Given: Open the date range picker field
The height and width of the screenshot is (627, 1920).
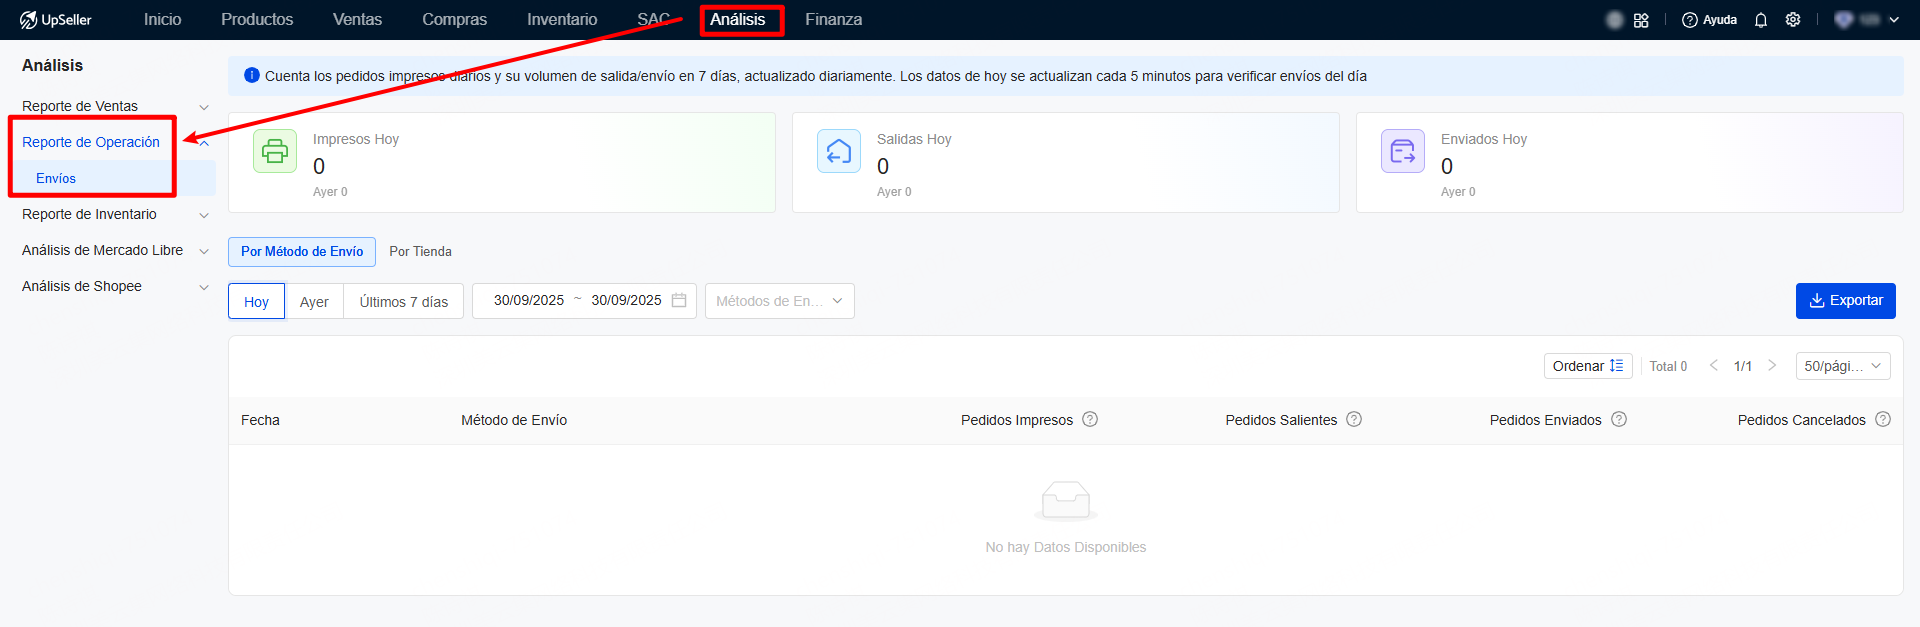Looking at the screenshot, I should pyautogui.click(x=583, y=301).
